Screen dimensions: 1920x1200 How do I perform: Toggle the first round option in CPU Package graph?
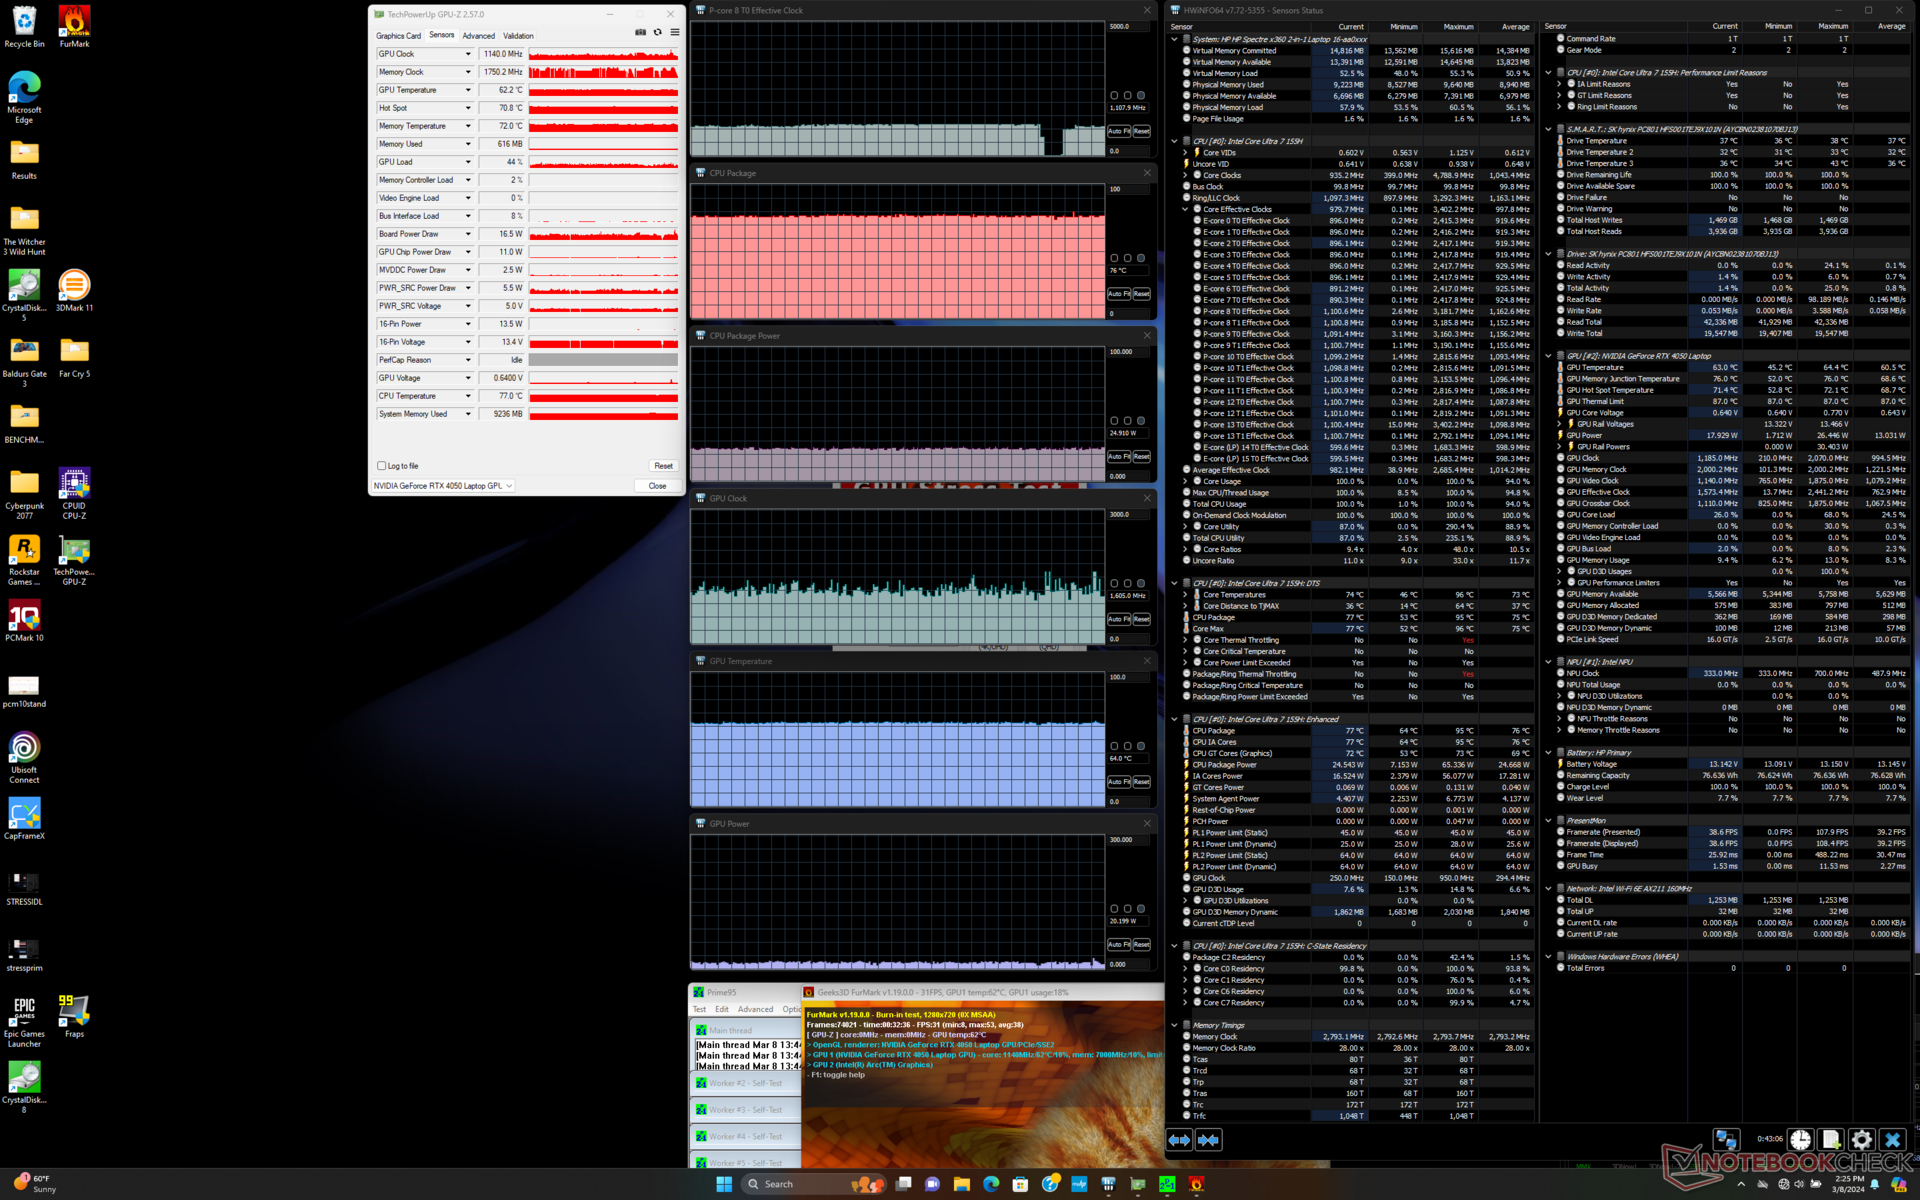1114,258
